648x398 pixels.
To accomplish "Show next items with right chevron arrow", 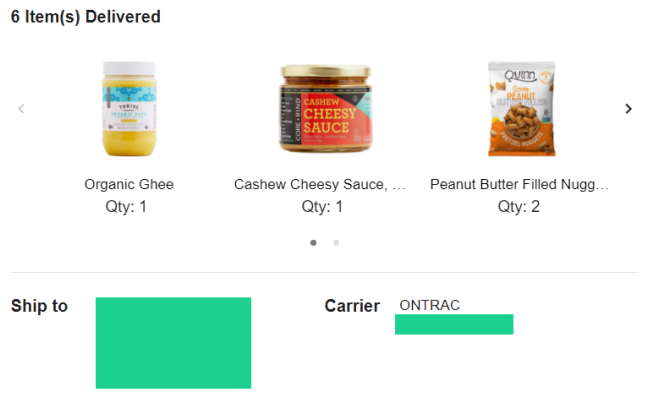I will coord(628,109).
